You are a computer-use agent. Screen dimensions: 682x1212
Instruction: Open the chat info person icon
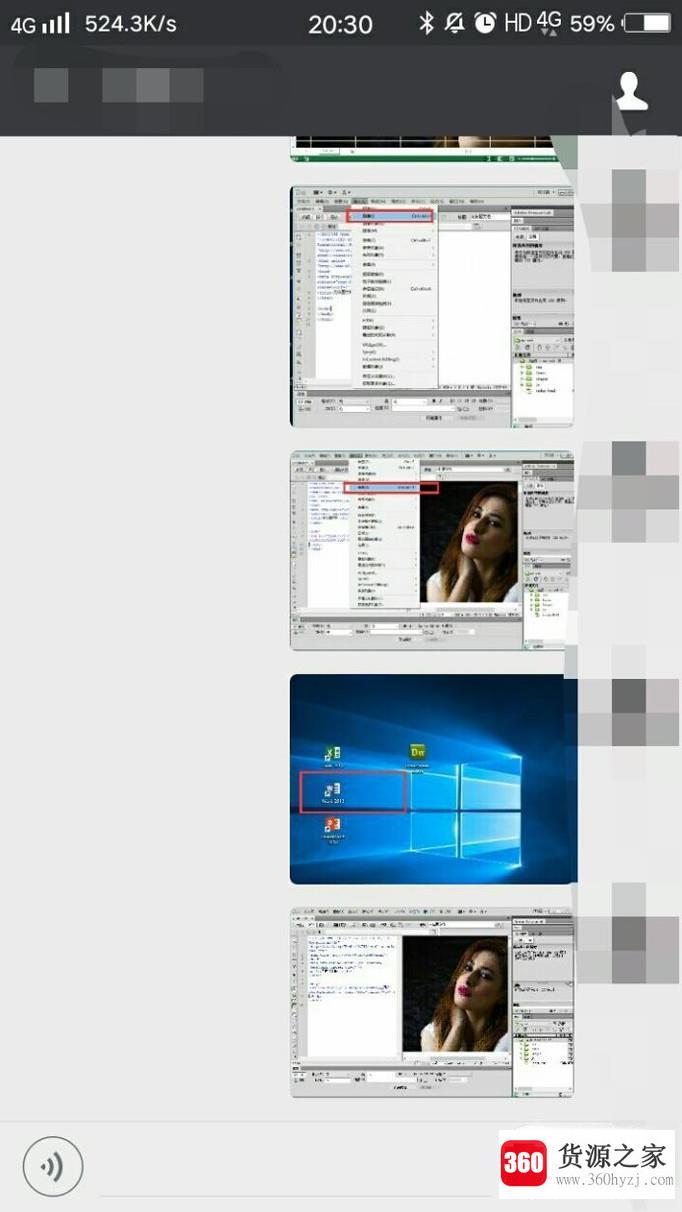tap(631, 90)
